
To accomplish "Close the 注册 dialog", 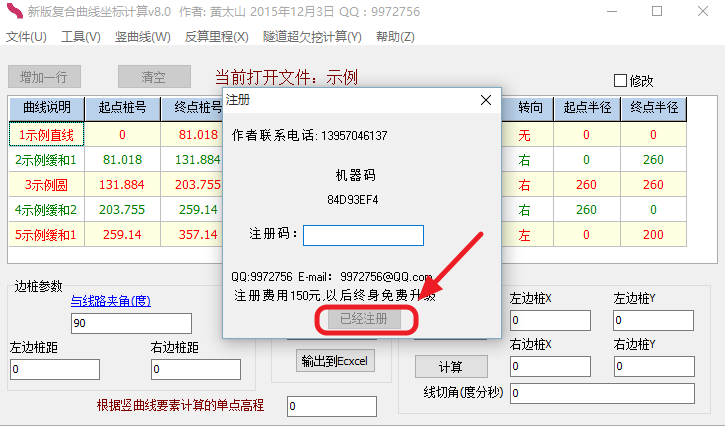I will point(485,100).
